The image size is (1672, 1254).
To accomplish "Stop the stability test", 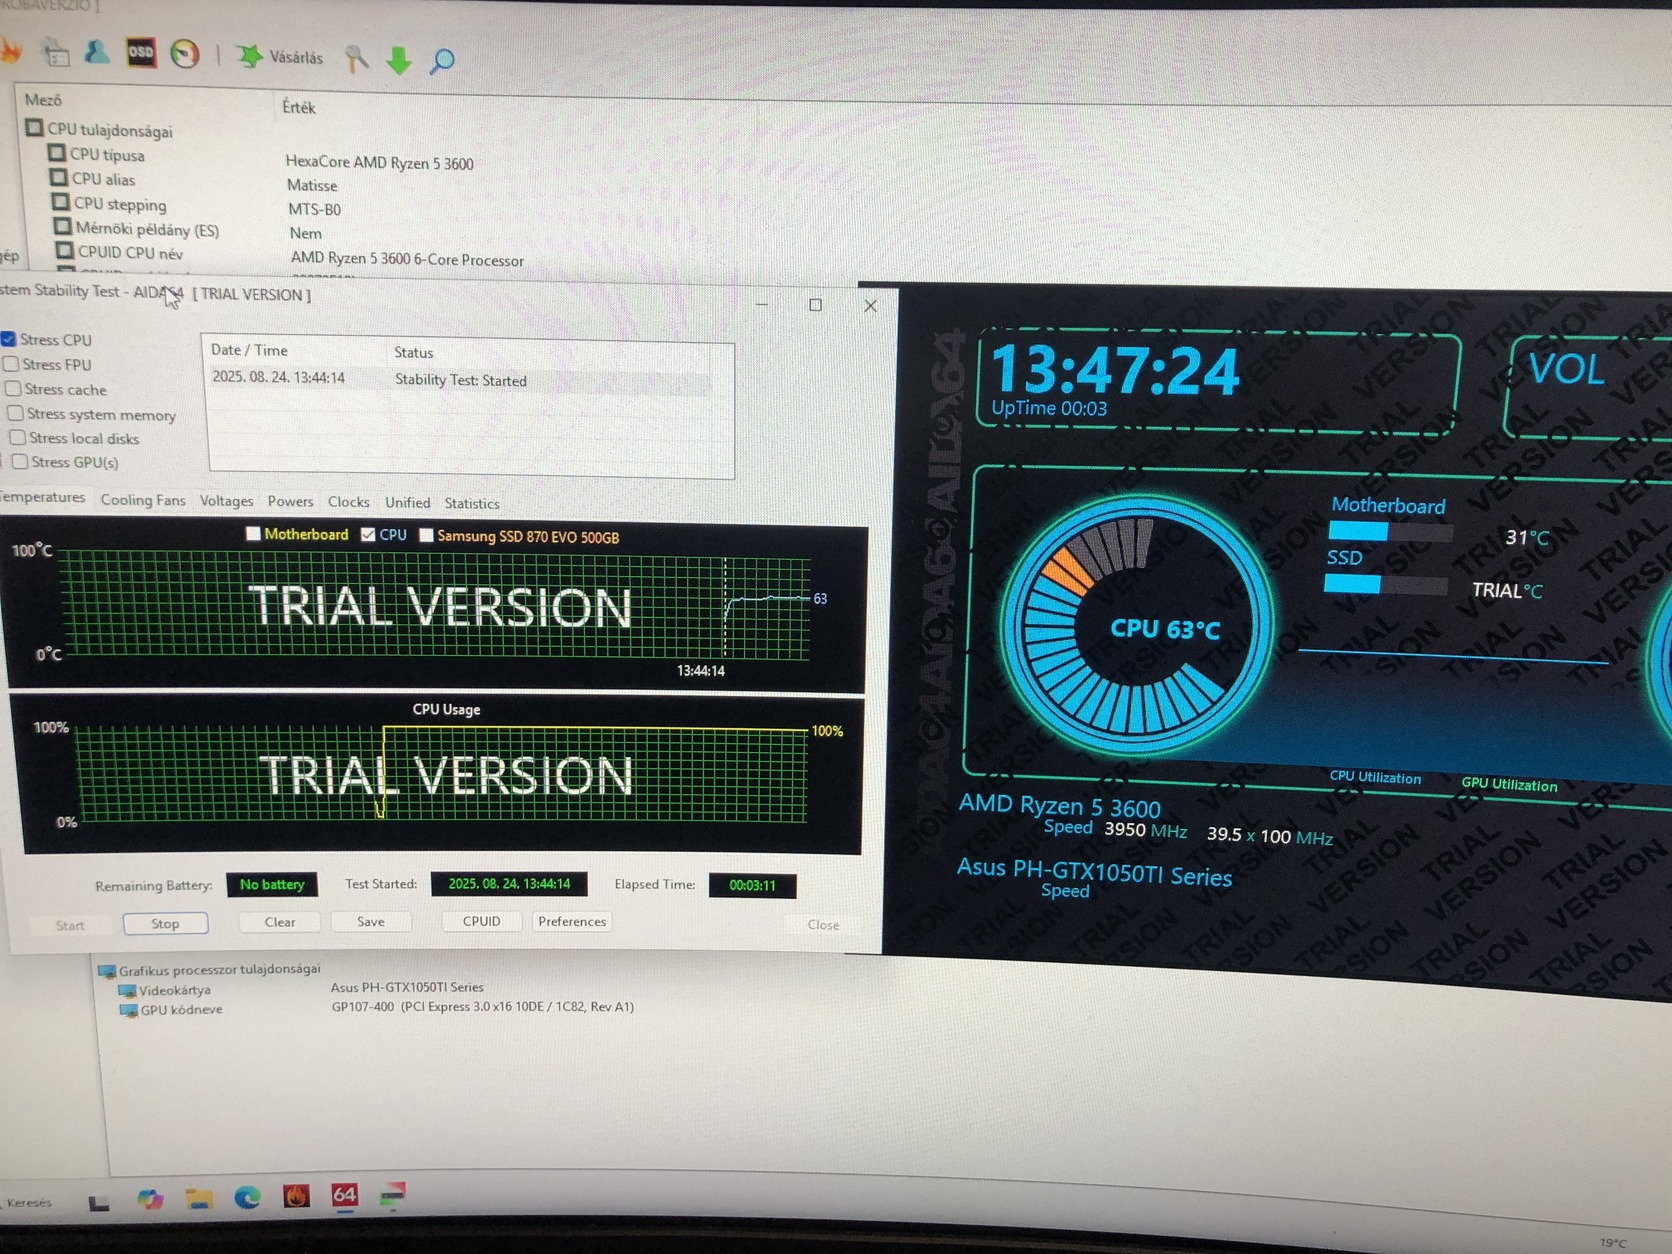I will point(165,923).
